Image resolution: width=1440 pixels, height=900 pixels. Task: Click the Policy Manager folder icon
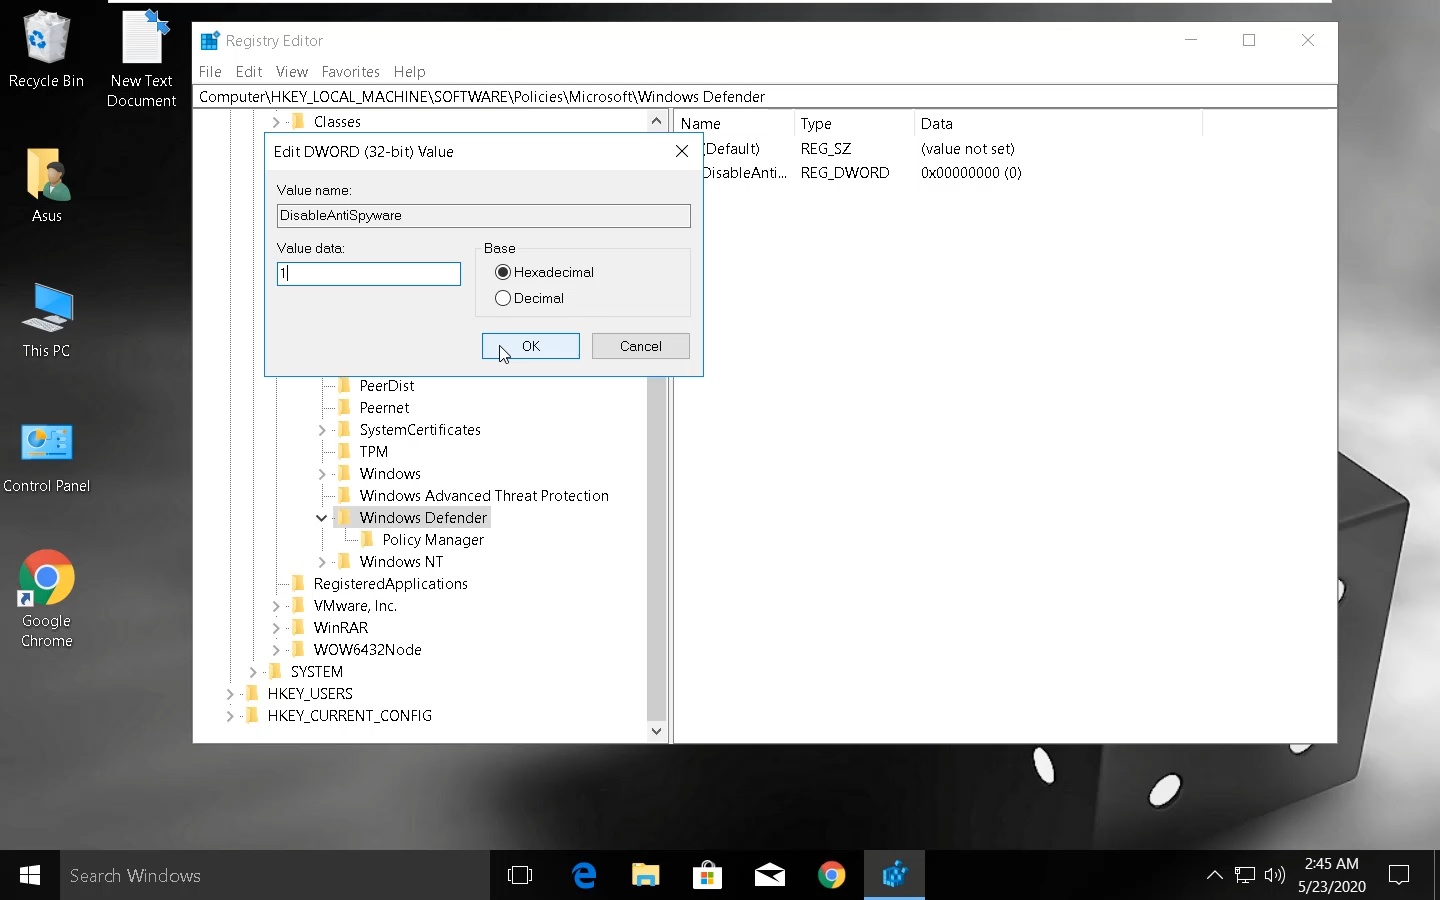coord(367,539)
